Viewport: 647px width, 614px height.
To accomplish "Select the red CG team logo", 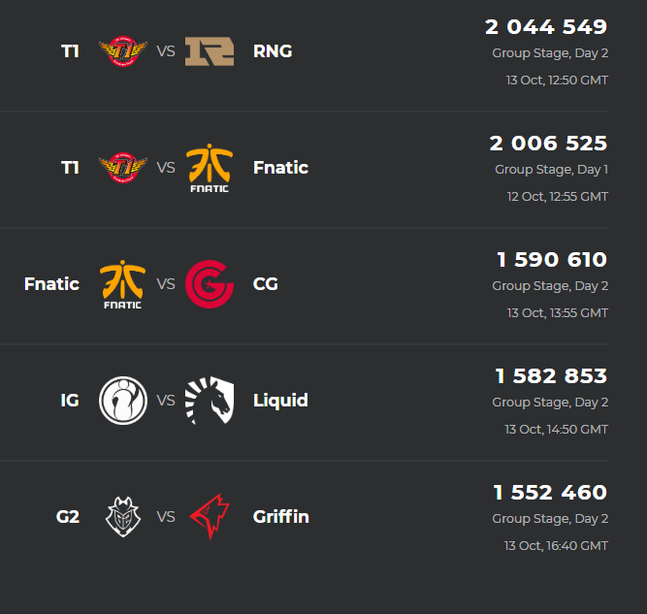I will click(210, 284).
